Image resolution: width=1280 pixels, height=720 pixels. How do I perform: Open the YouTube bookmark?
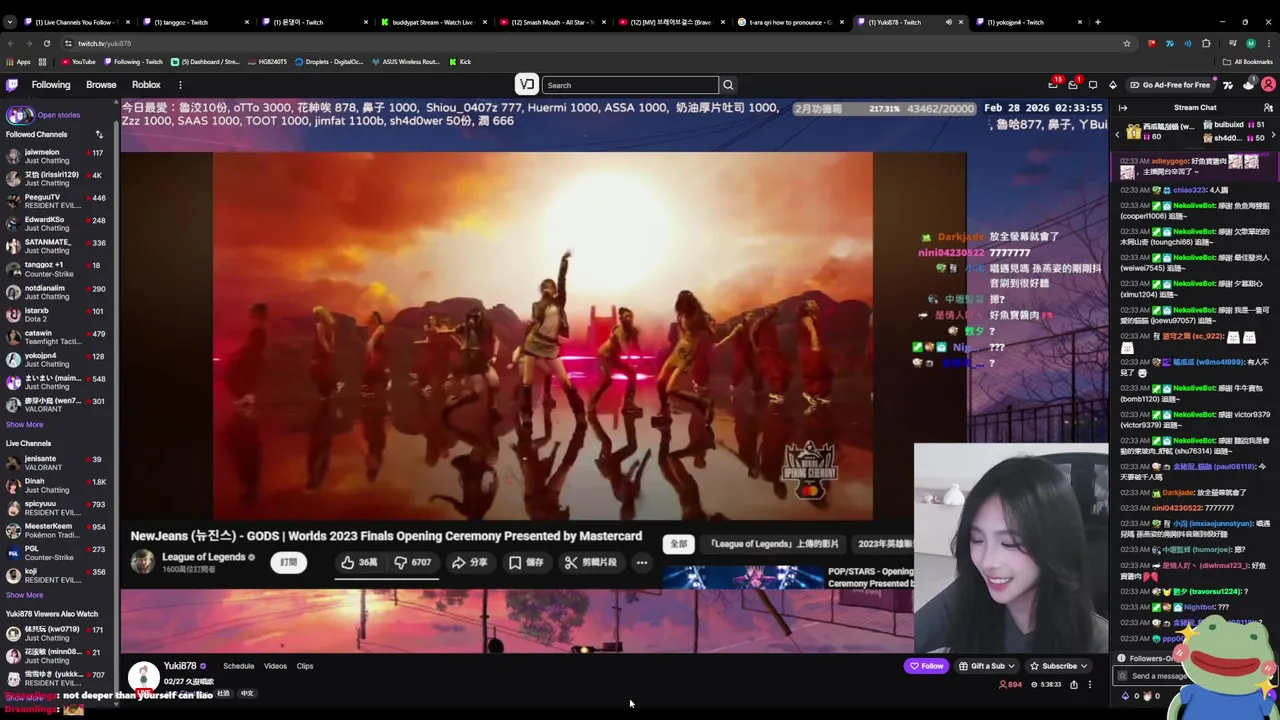pos(78,62)
